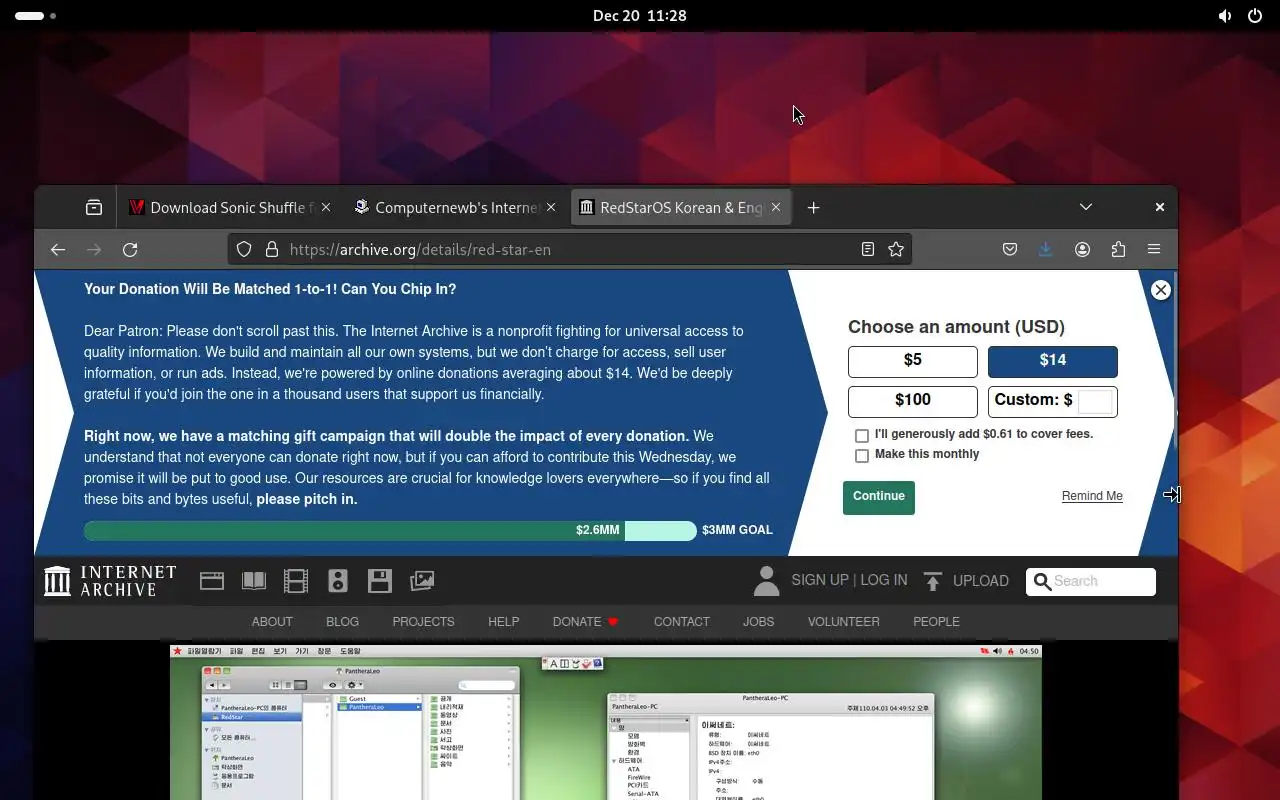
Task: Open the DONATE nav item
Action: (586, 622)
